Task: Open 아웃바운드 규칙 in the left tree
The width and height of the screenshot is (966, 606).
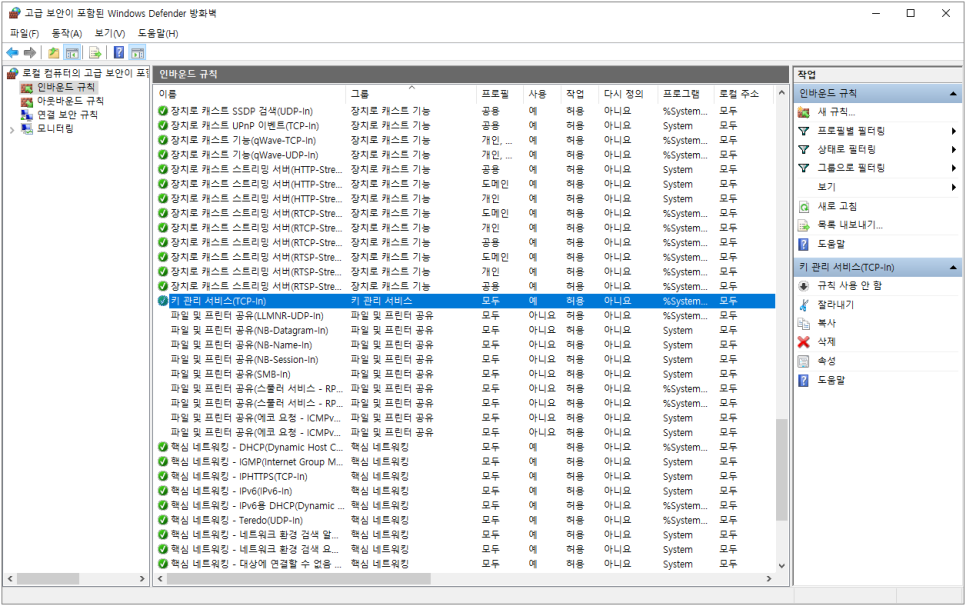Action: click(70, 101)
